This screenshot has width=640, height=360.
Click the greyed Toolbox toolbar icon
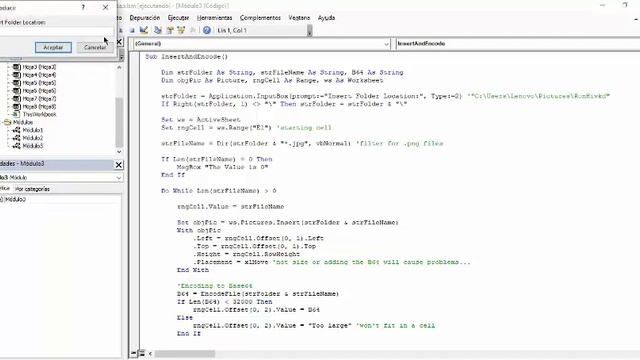point(193,30)
